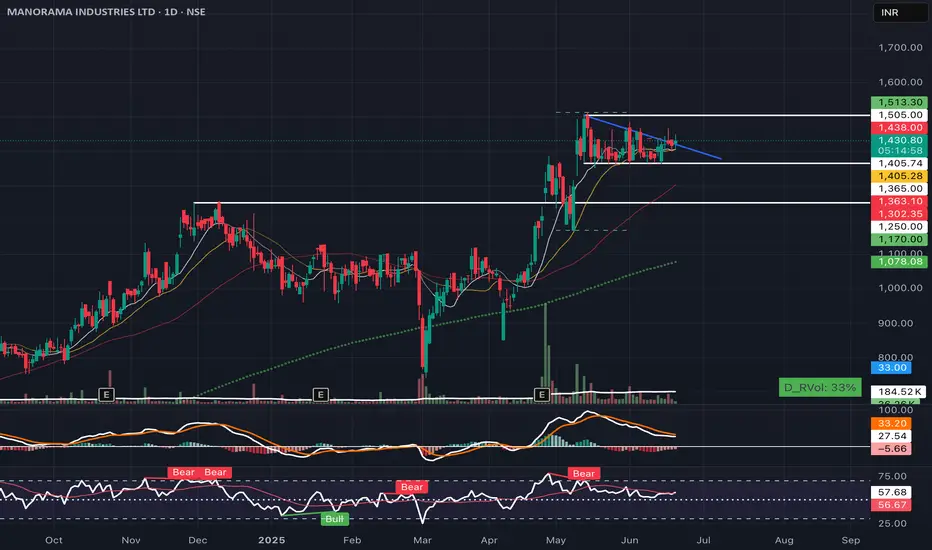Select the 1,438.00 red price tag

click(x=899, y=127)
